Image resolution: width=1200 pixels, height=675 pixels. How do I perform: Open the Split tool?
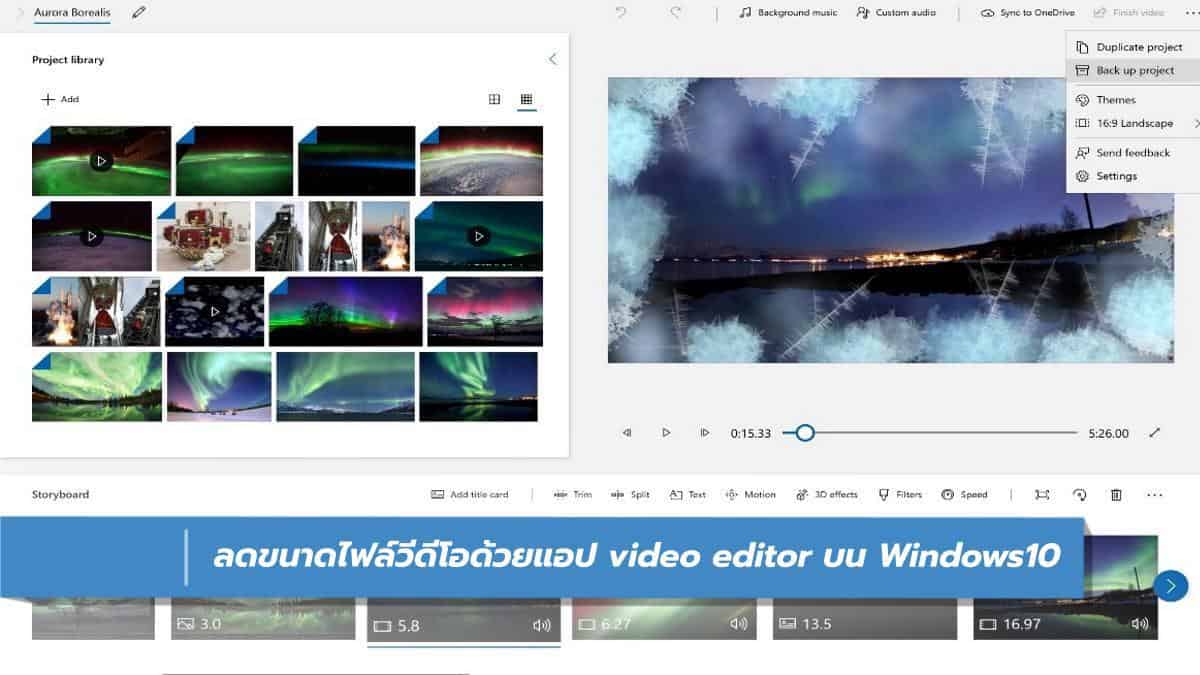click(x=632, y=494)
